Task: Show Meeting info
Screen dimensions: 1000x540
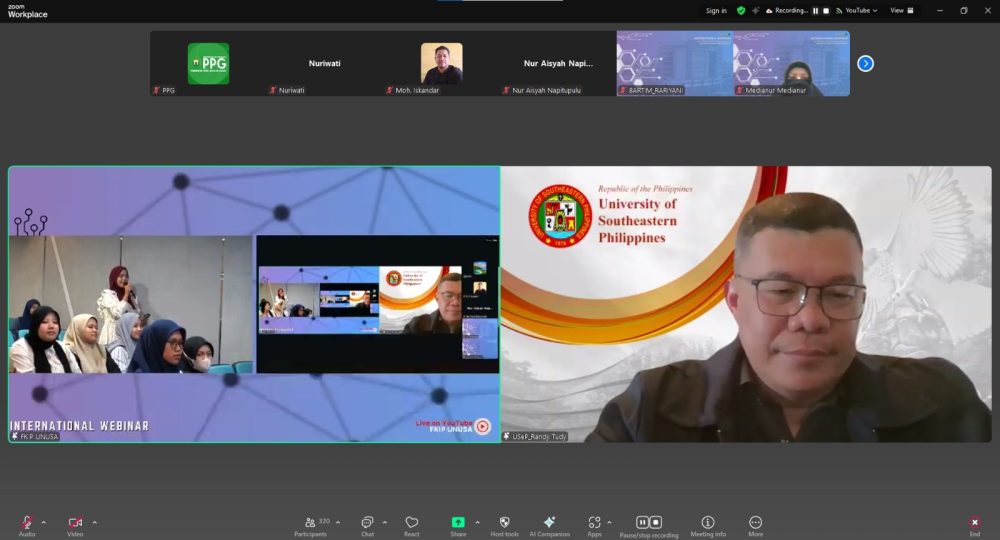Action: click(708, 523)
